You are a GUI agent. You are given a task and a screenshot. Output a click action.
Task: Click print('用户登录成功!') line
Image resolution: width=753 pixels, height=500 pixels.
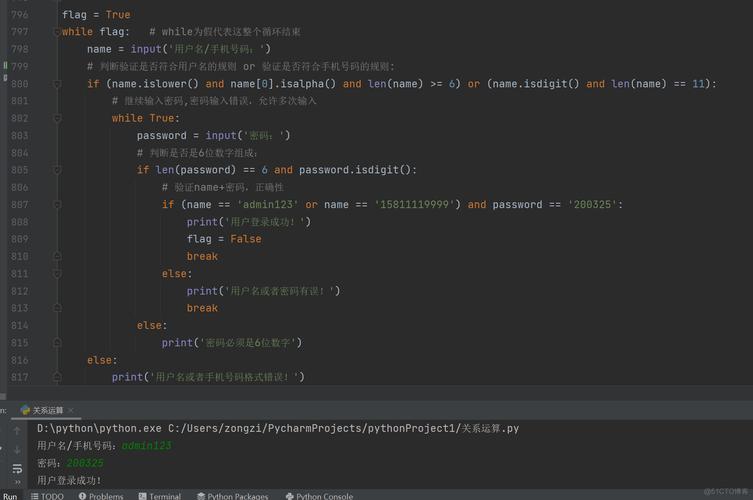tap(249, 222)
